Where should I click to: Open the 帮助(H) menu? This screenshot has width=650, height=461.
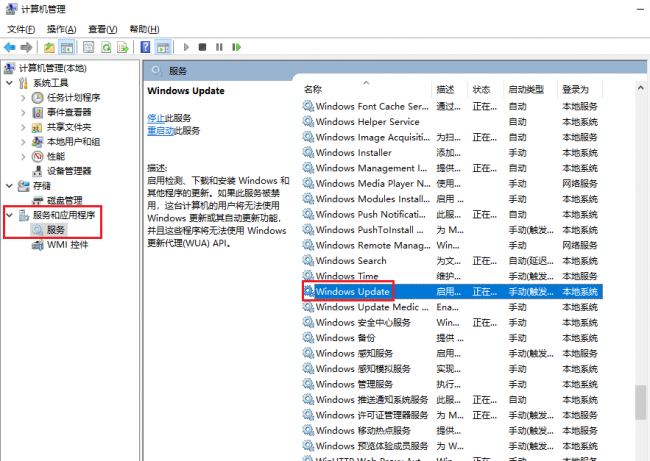point(144,29)
